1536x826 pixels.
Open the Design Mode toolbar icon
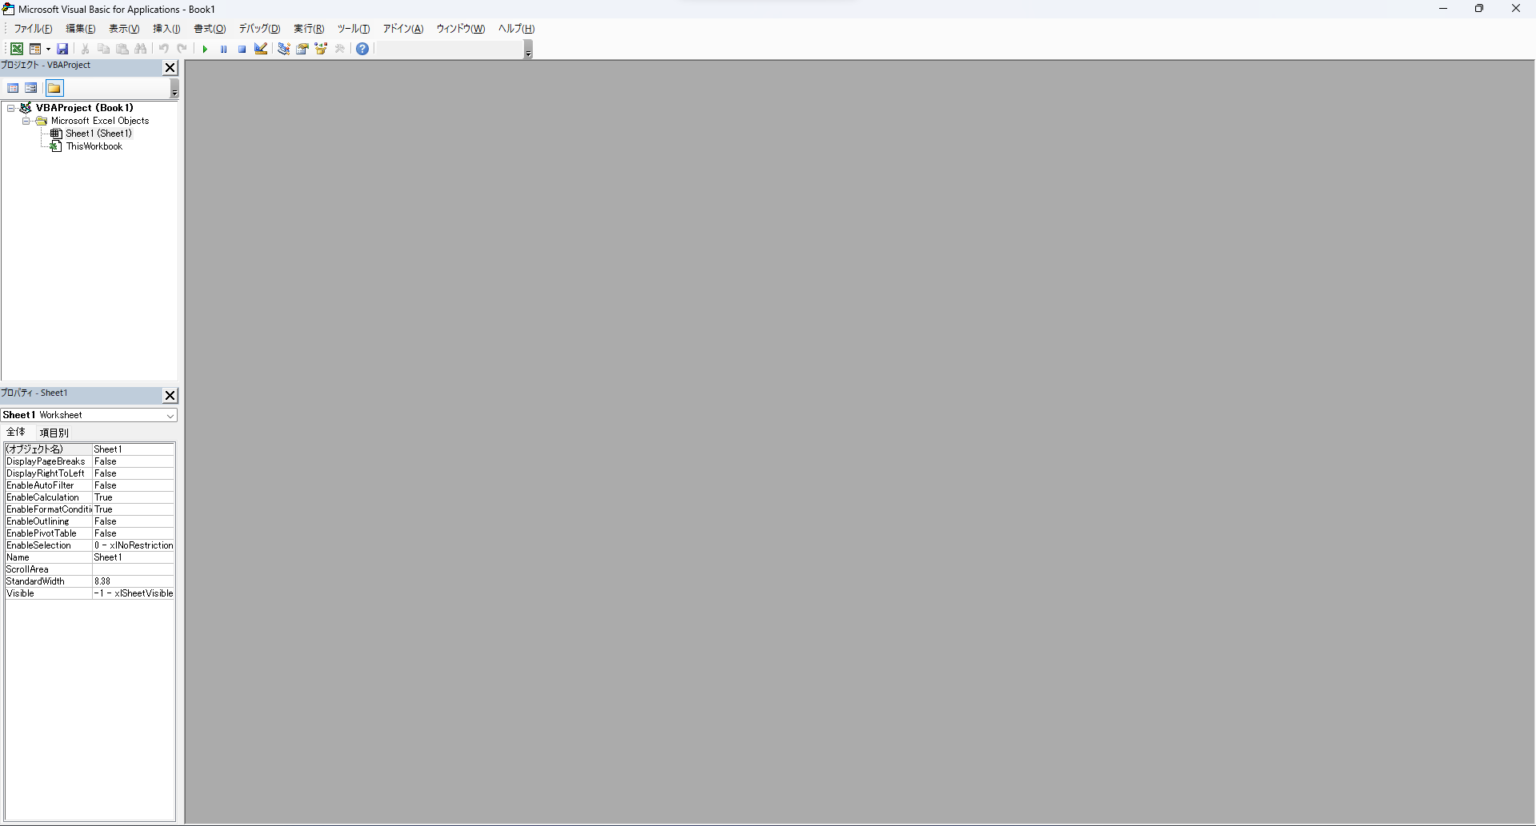click(263, 48)
